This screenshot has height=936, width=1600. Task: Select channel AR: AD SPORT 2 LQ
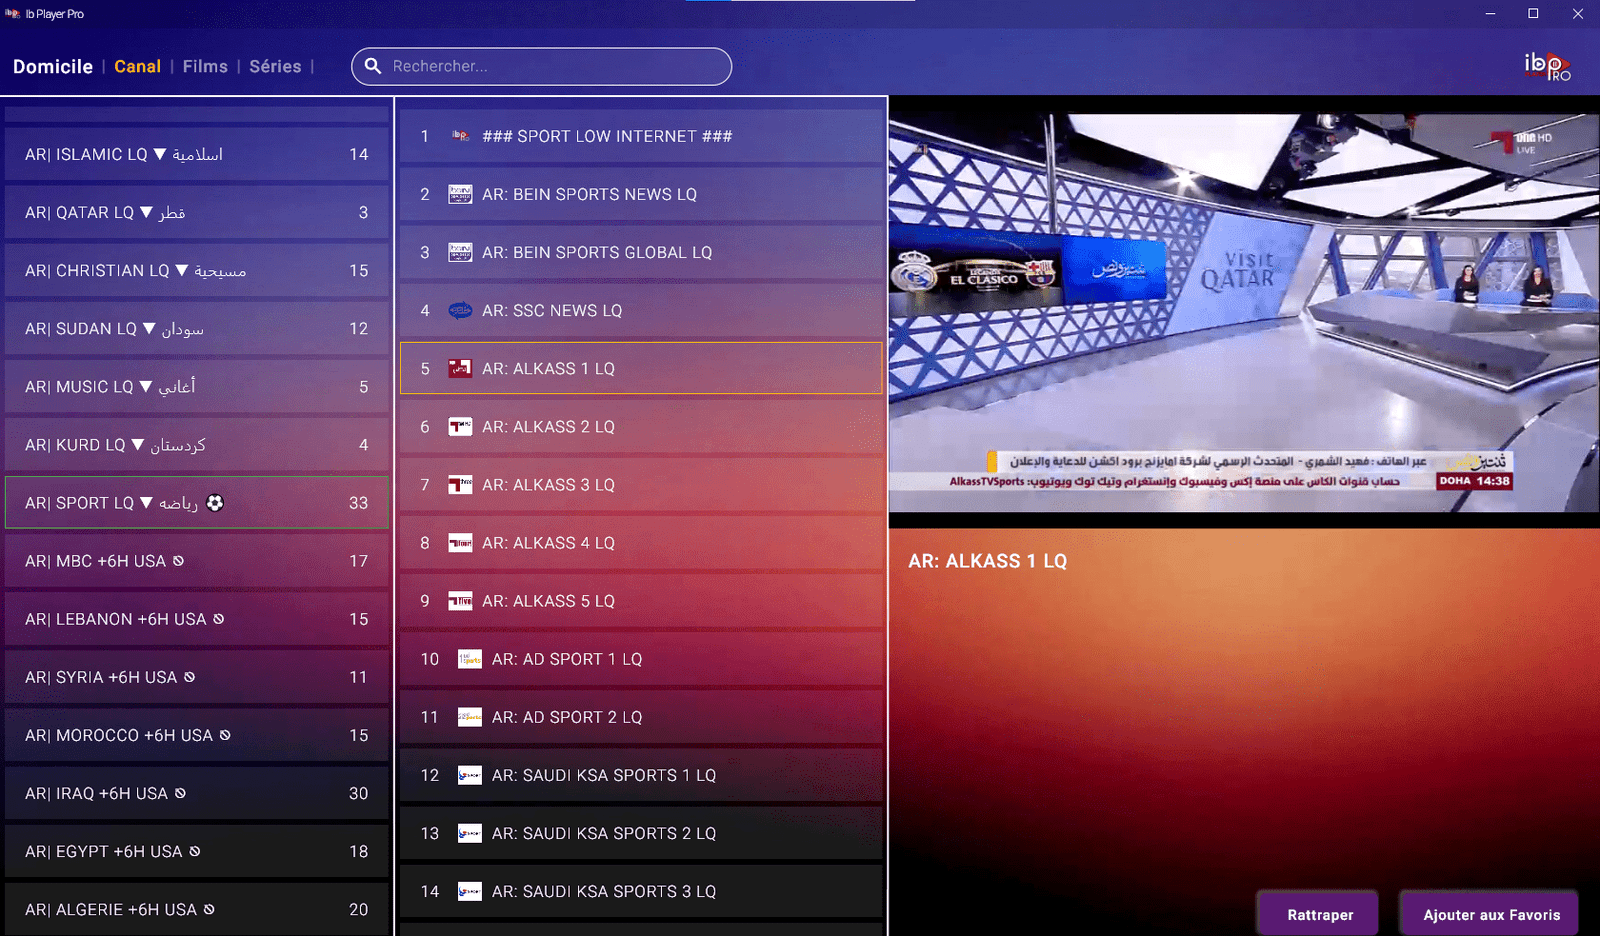641,717
